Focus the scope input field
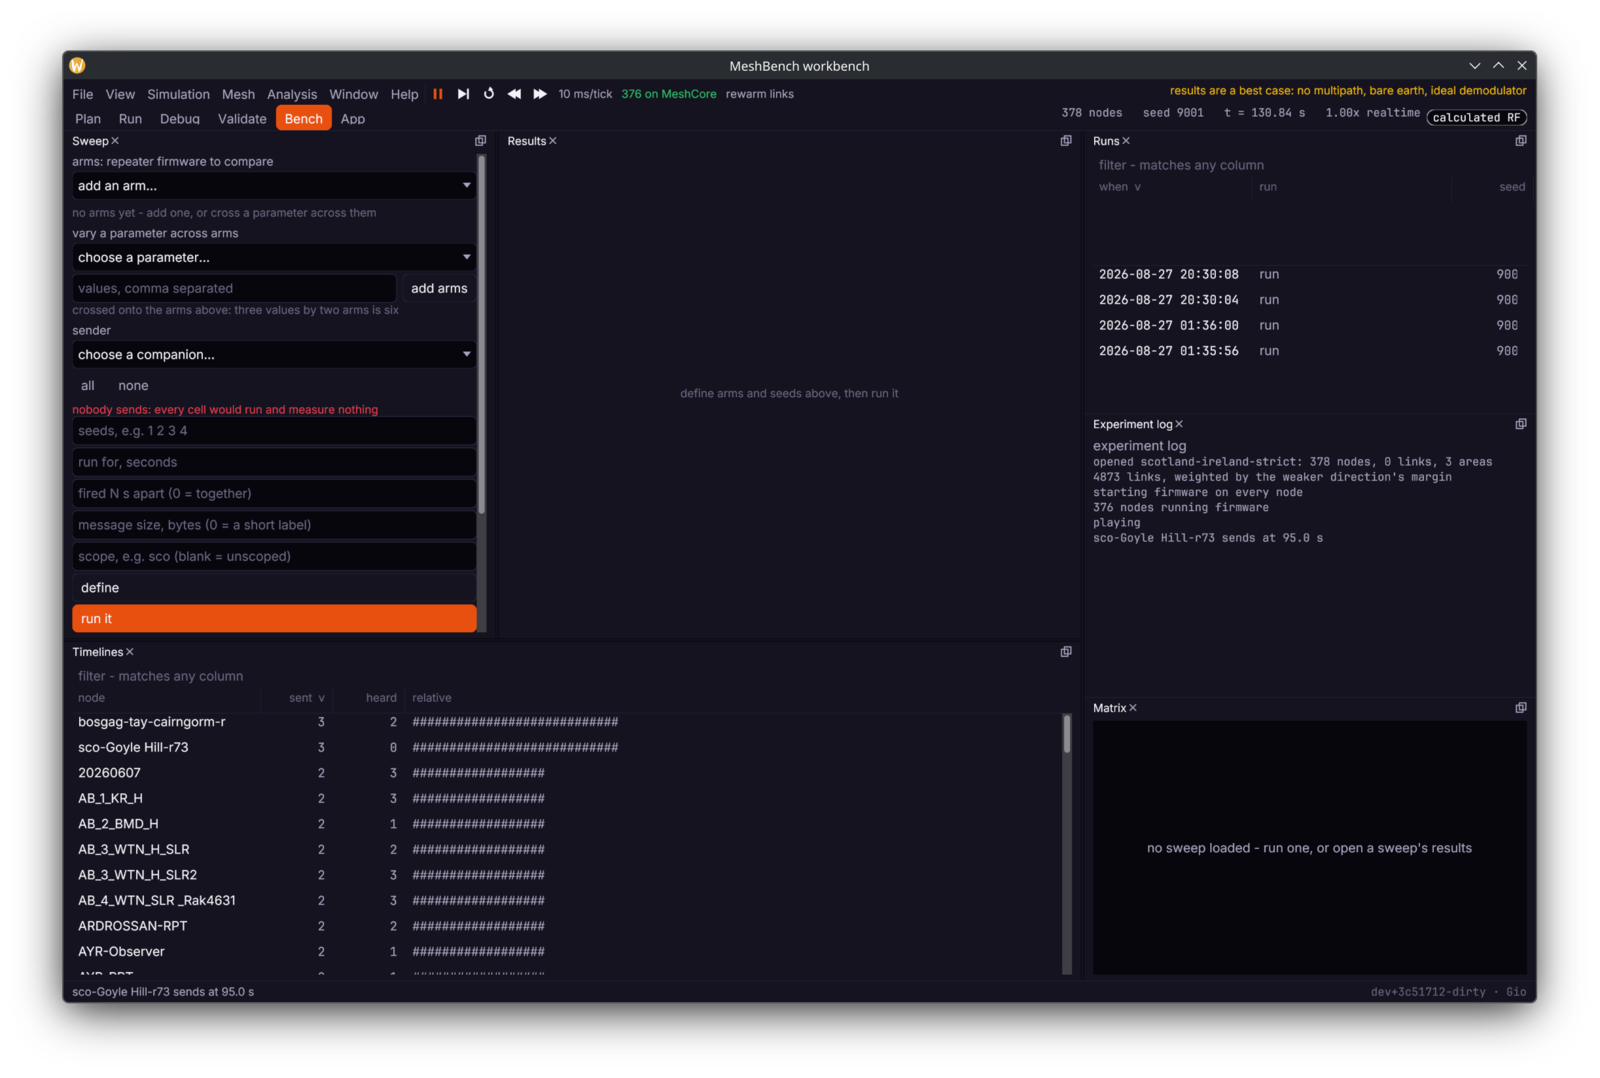The width and height of the screenshot is (1600, 1078). click(274, 557)
